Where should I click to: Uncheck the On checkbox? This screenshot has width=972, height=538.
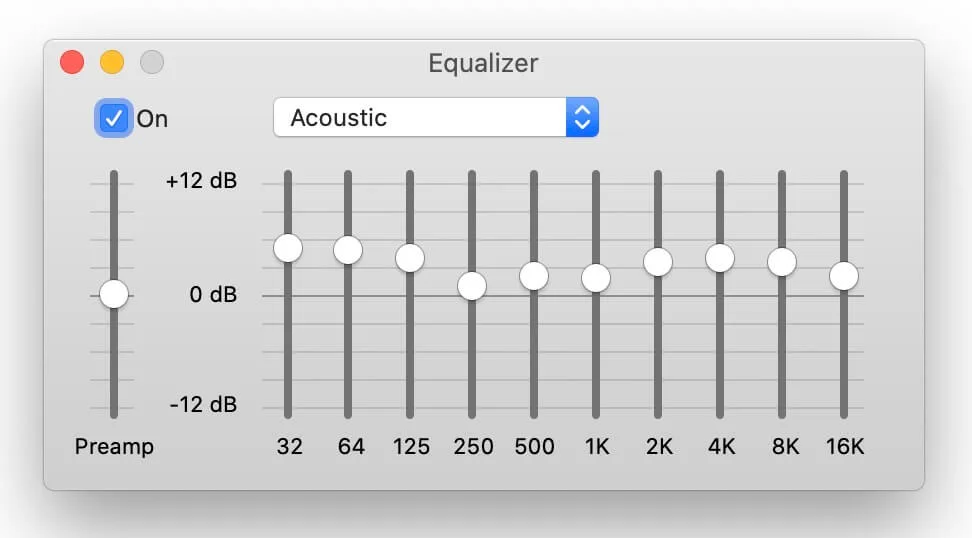113,118
